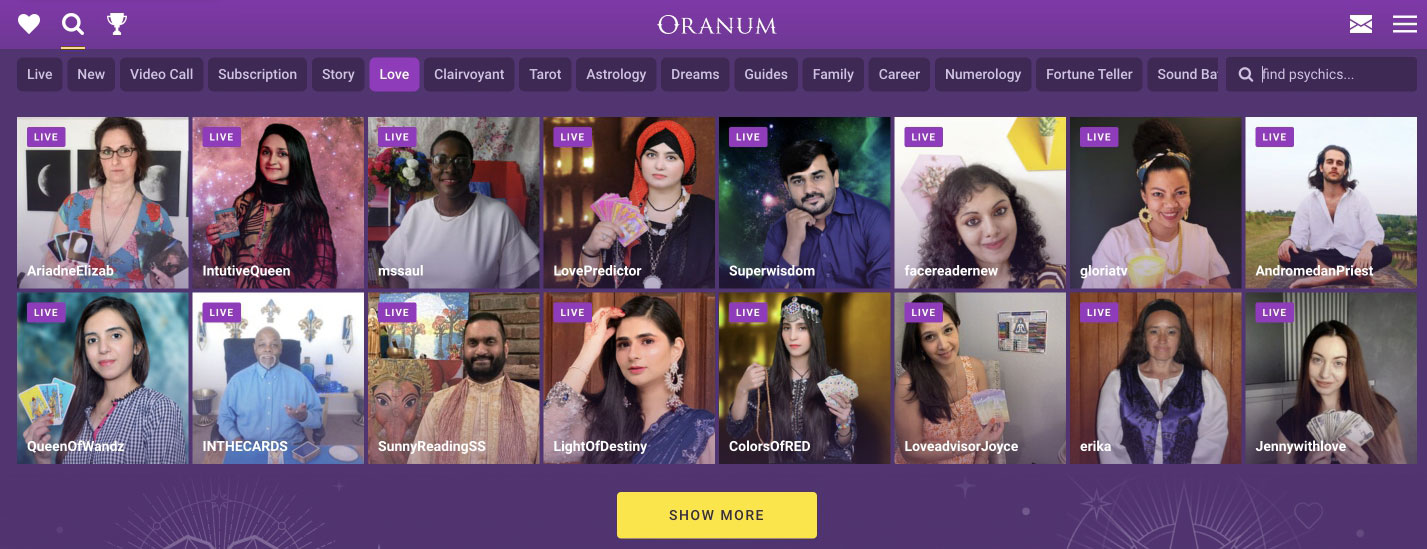Open the trophy awards icon
This screenshot has height=549, width=1427.
point(117,23)
